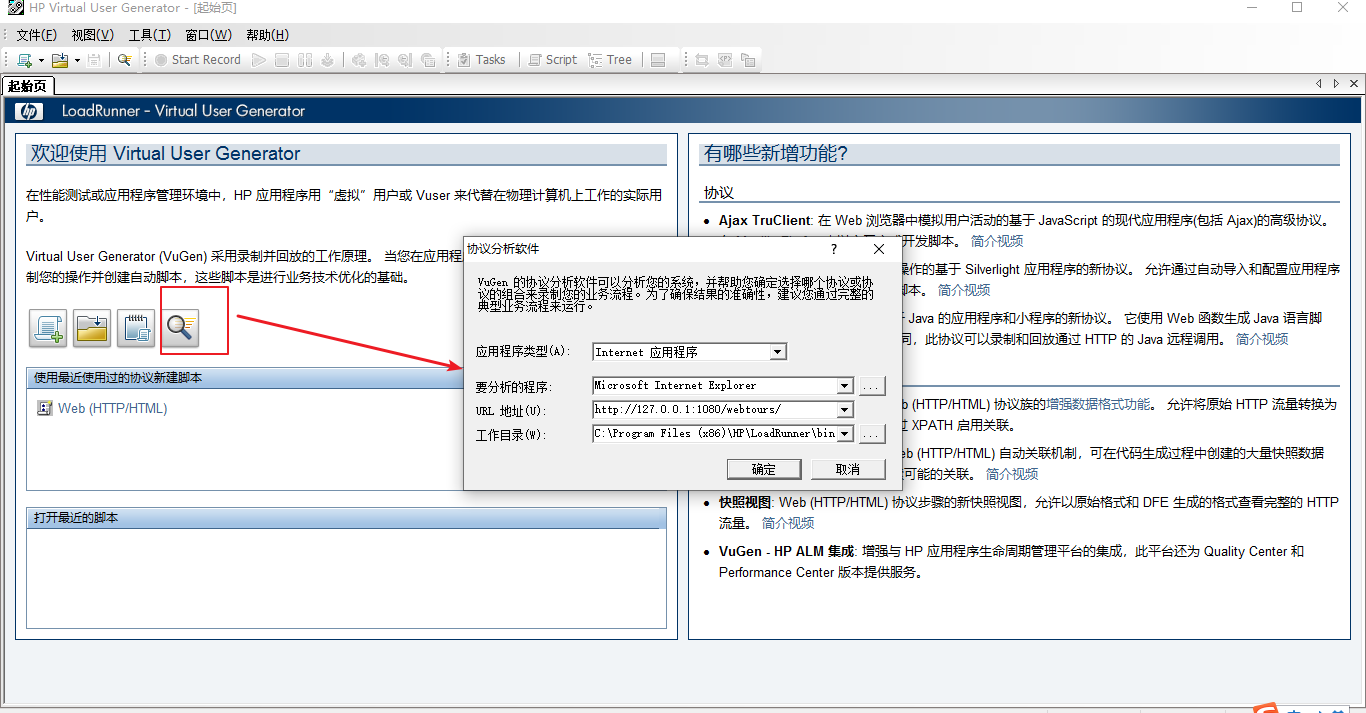Click the Web (HTTP/HTML) recent protocol link
Image resolution: width=1366 pixels, height=713 pixels.
[x=113, y=408]
